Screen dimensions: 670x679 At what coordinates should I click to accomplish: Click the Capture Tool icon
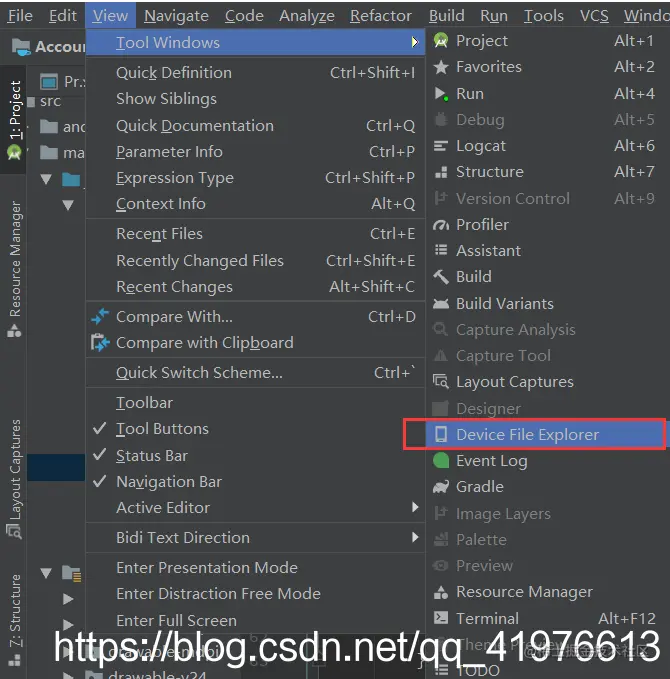pyautogui.click(x=441, y=356)
